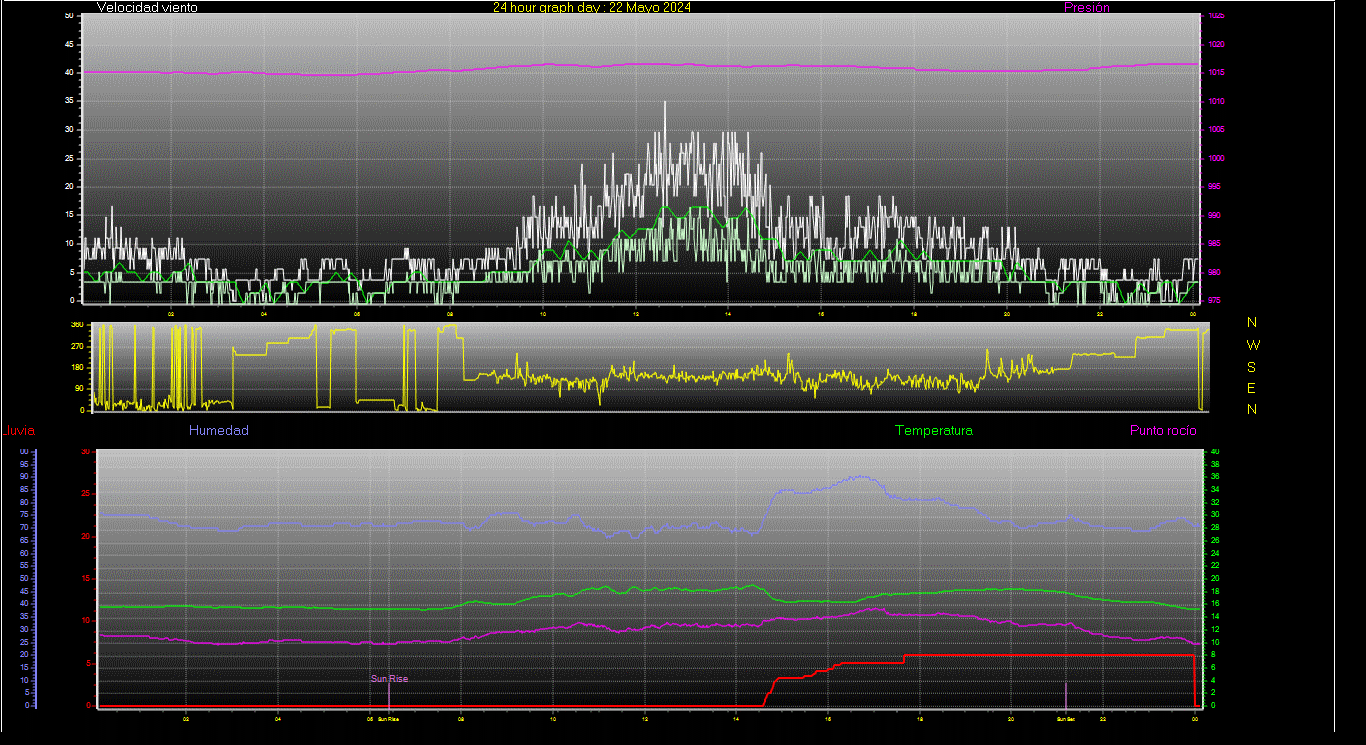
Task: Click '1000' on the pressure axis
Action: [1216, 158]
